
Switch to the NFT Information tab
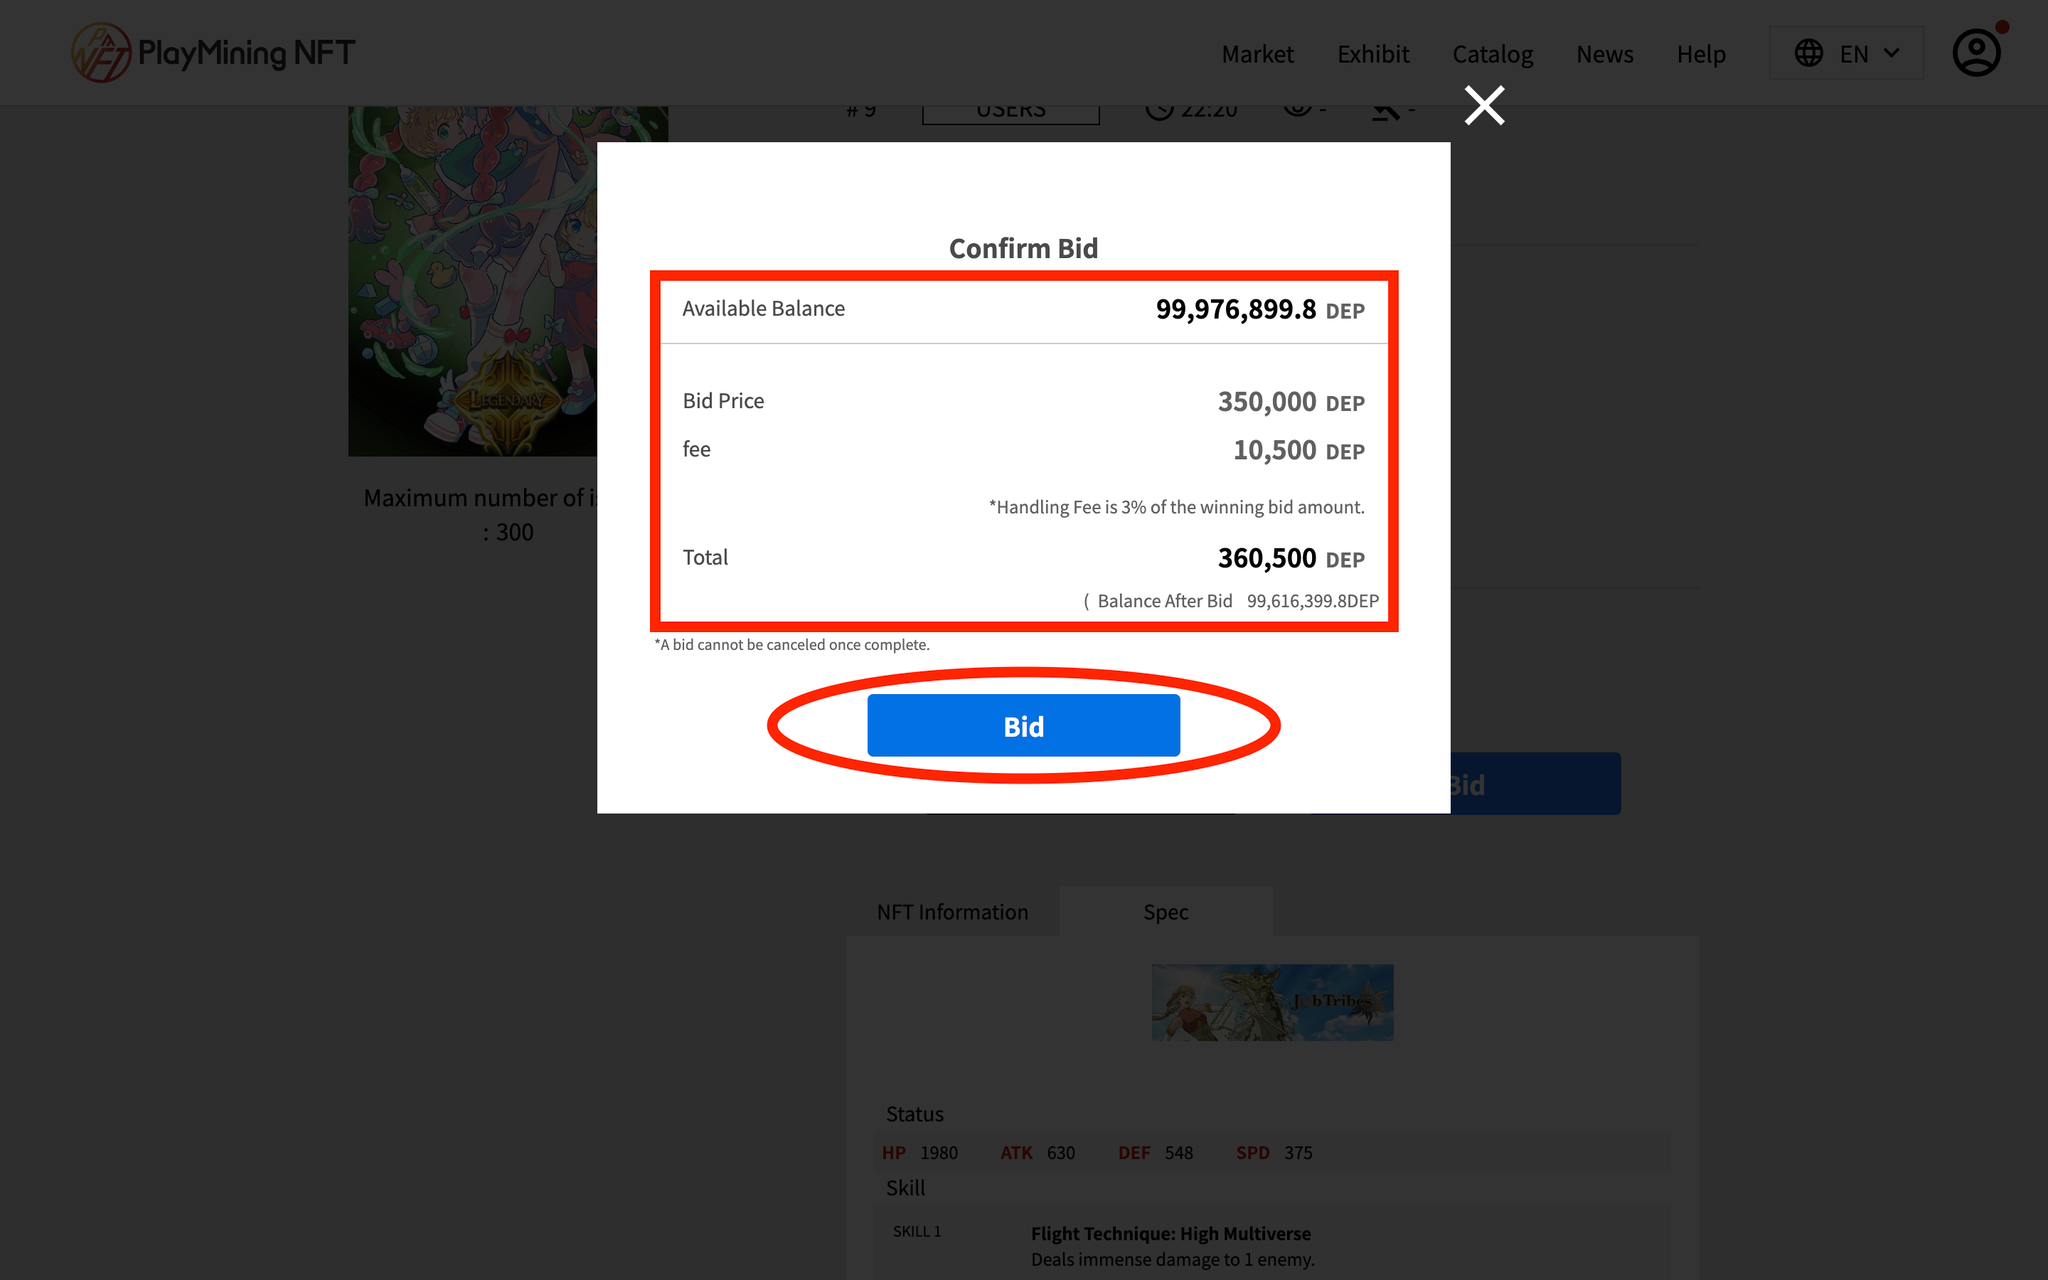click(952, 912)
